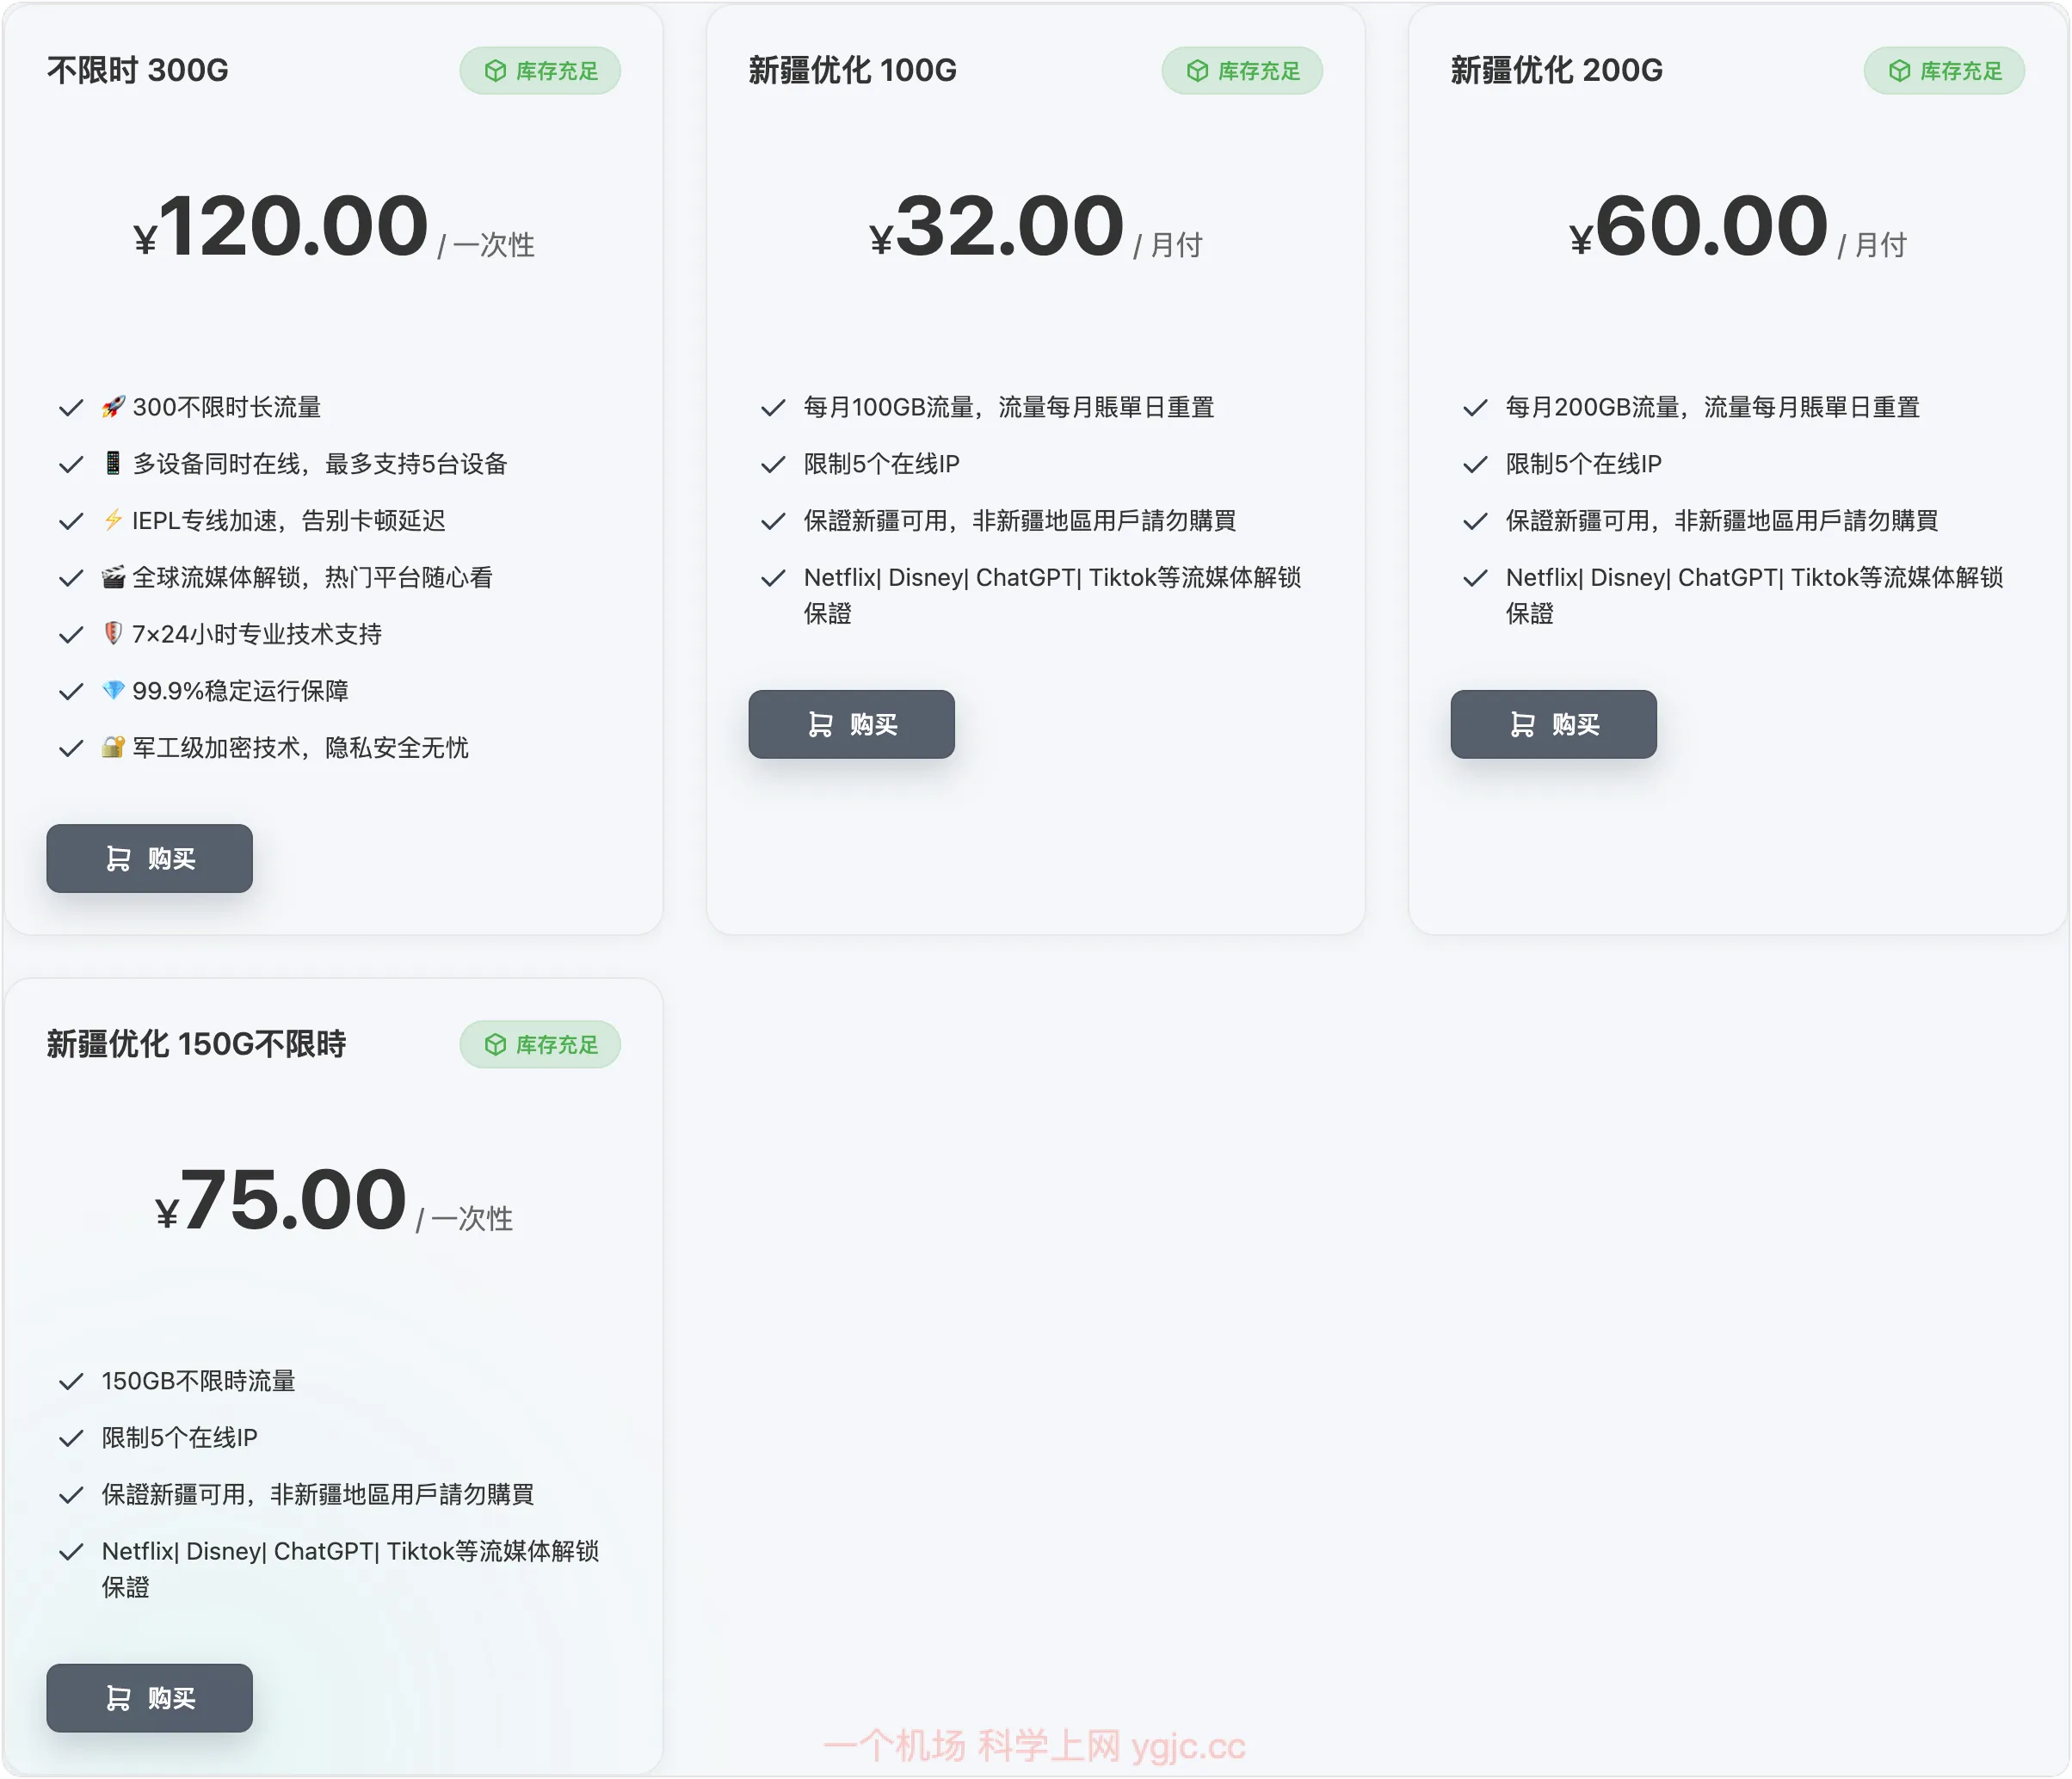
Task: Click the checkmark beside 限制5个在线IP in 100G plan
Action: coord(772,463)
